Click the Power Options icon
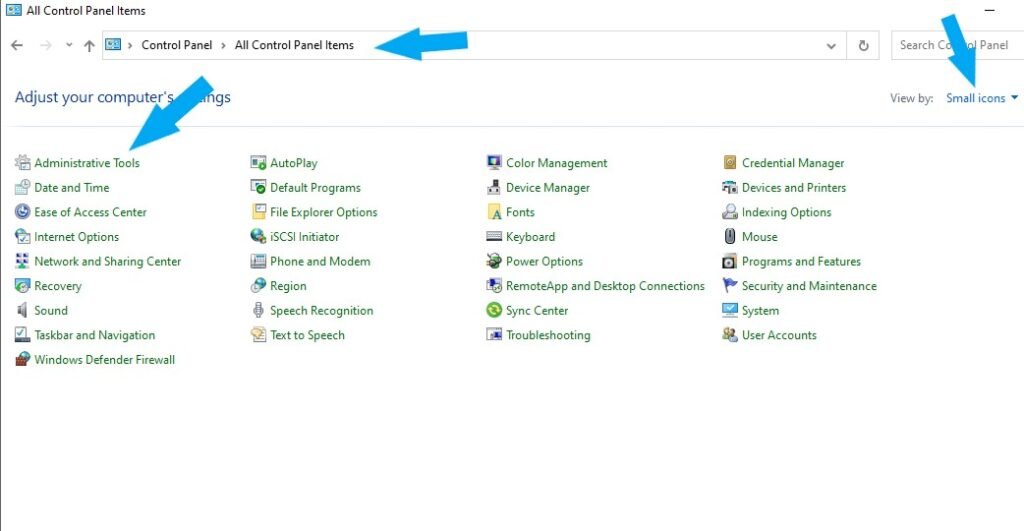1024x531 pixels. pyautogui.click(x=494, y=261)
